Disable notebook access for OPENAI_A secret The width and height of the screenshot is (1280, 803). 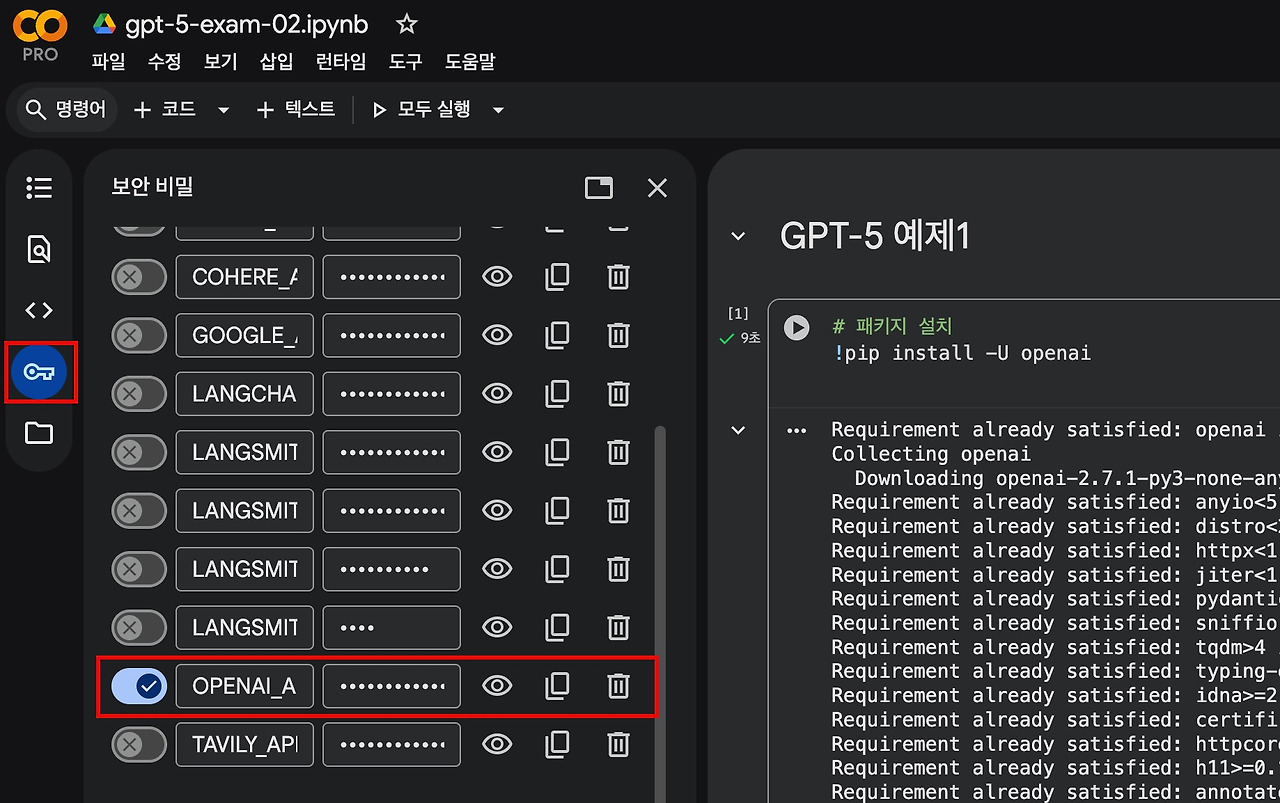(x=139, y=685)
